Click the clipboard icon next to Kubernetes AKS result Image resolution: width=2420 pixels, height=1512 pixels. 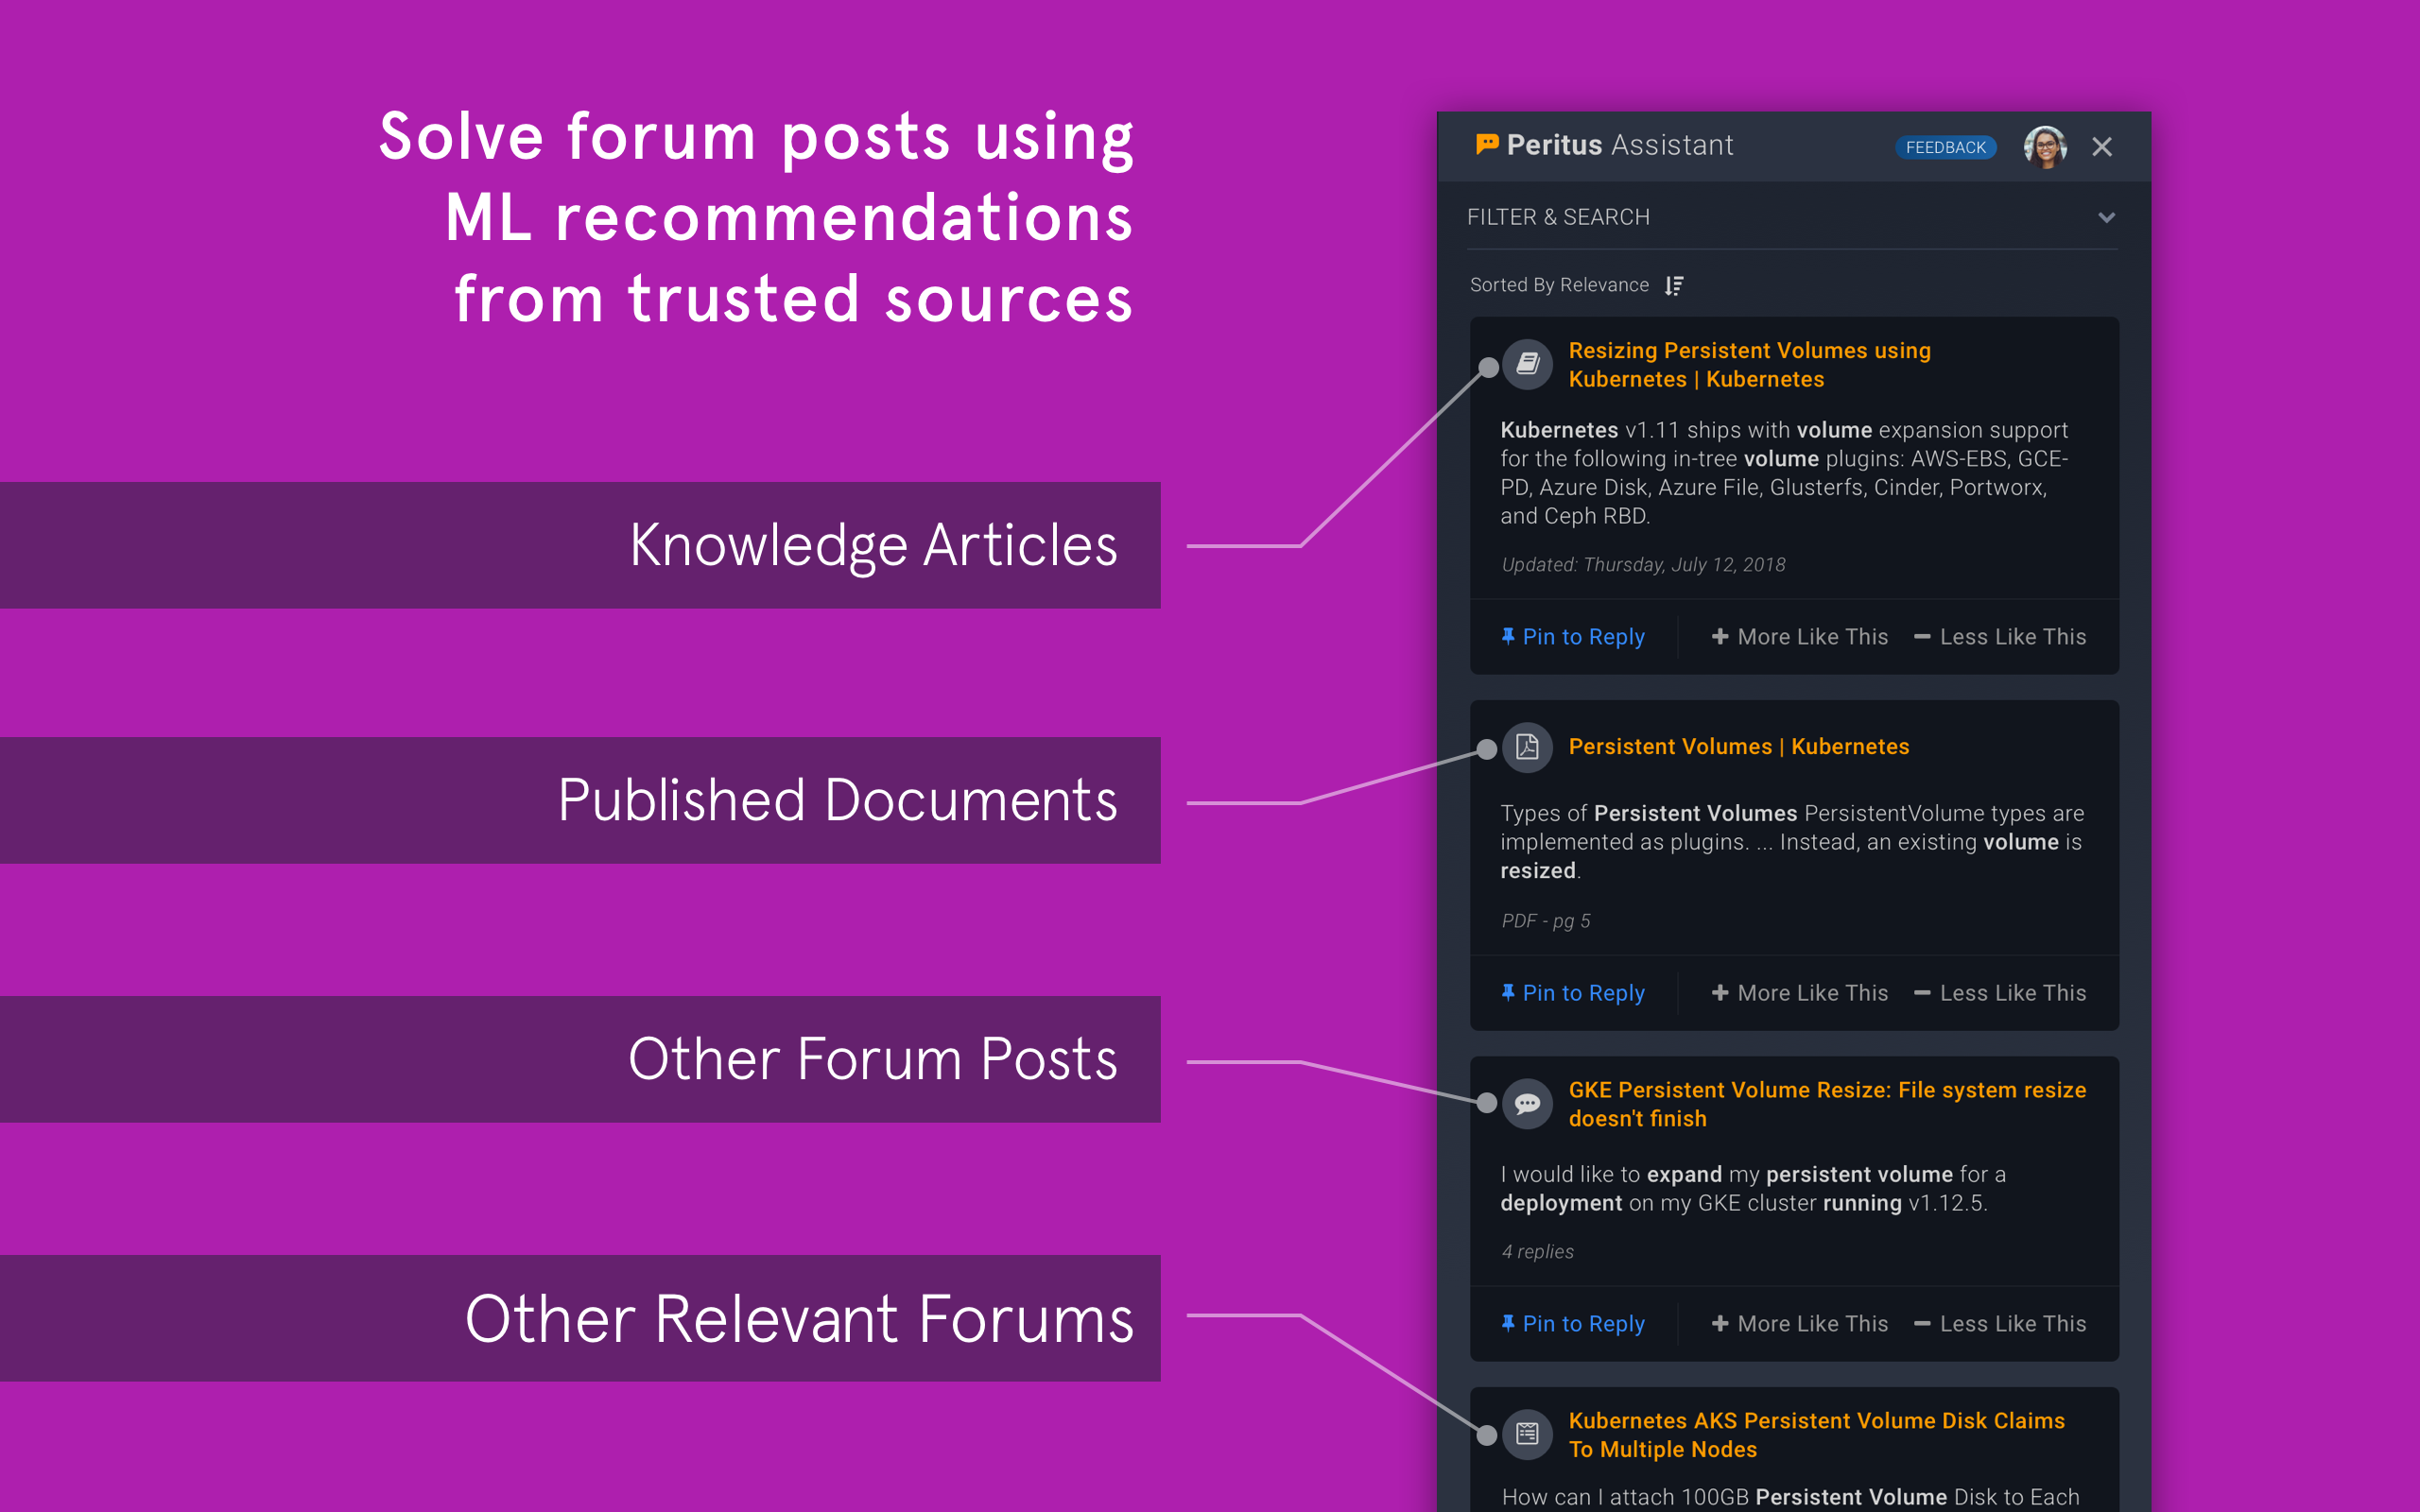click(1527, 1434)
